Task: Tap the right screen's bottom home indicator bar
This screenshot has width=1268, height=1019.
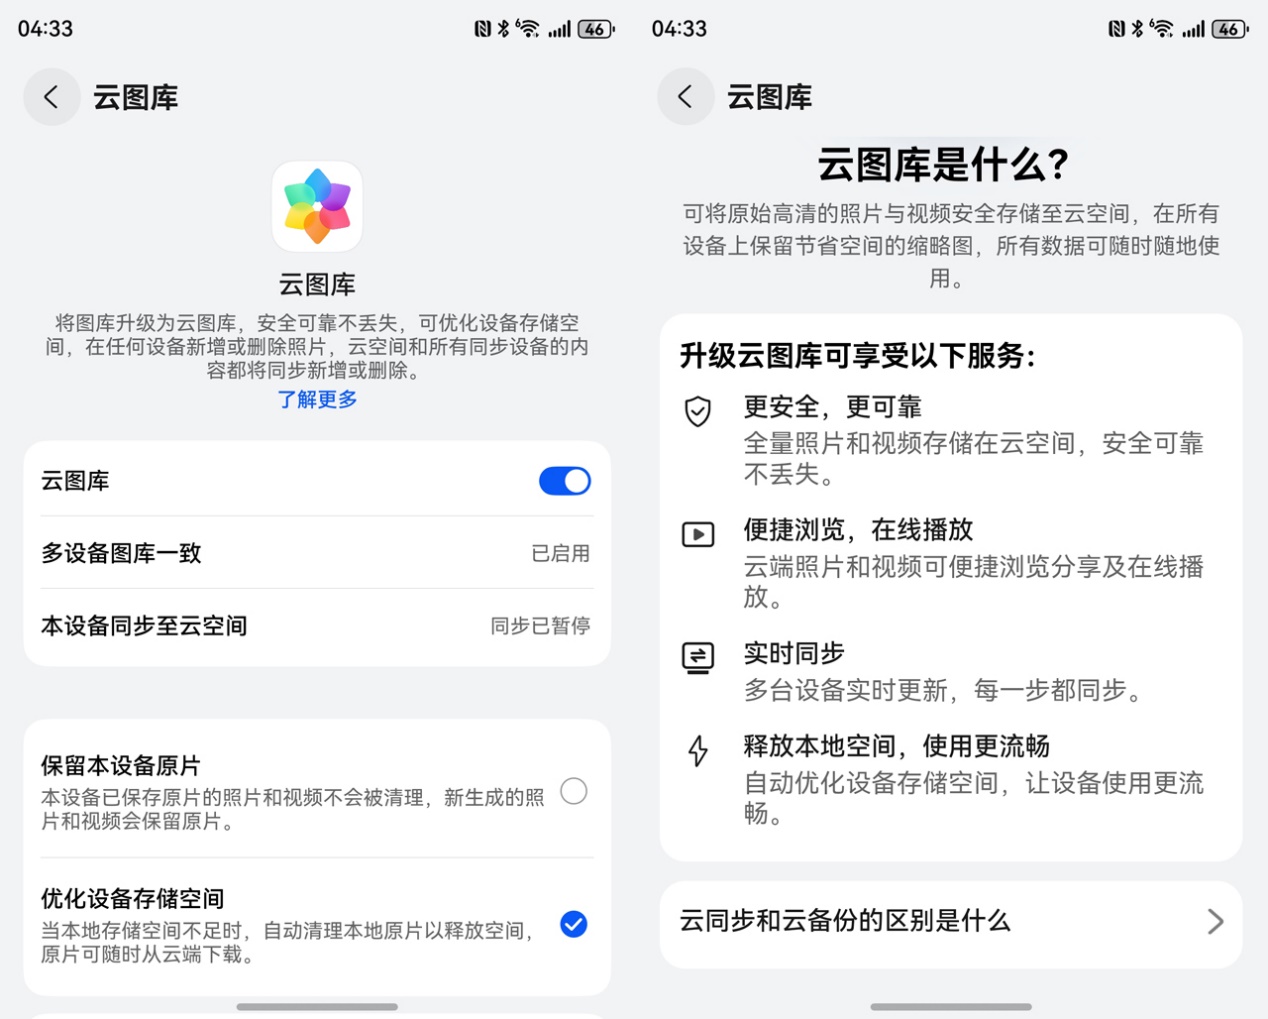Action: pos(951,1007)
